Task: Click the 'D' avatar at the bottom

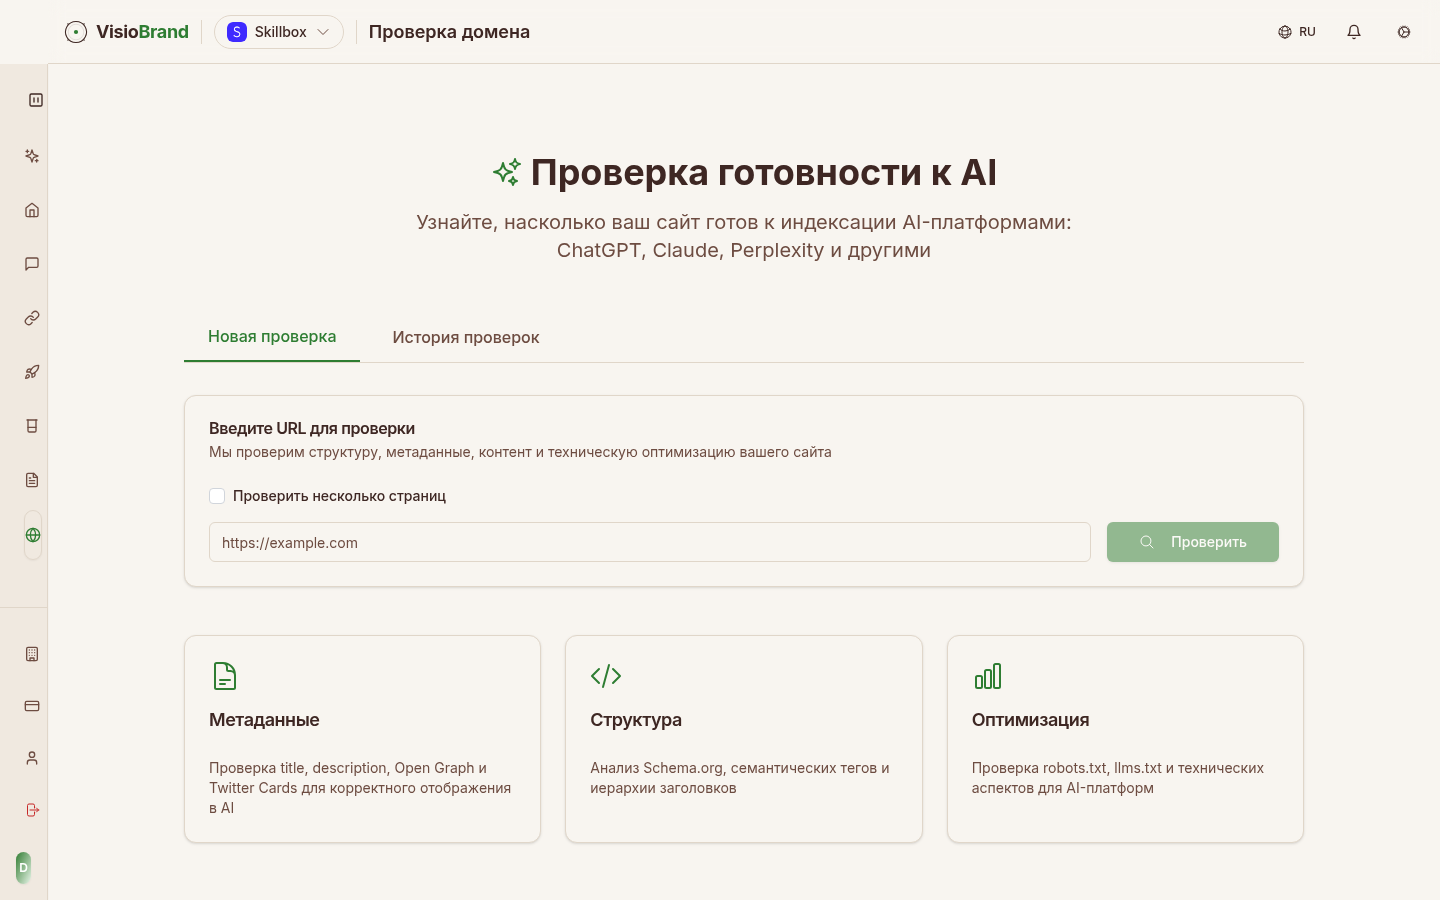Action: point(22,868)
